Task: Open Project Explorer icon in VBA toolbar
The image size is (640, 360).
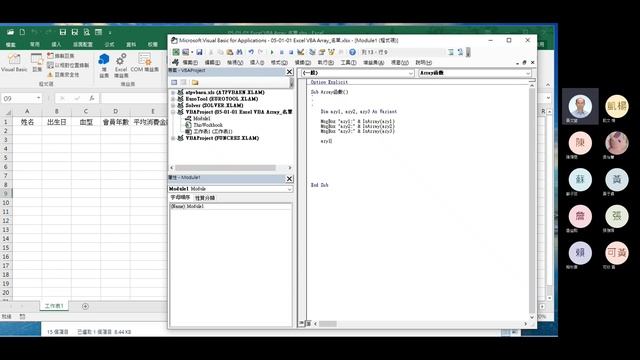Action: point(312,52)
